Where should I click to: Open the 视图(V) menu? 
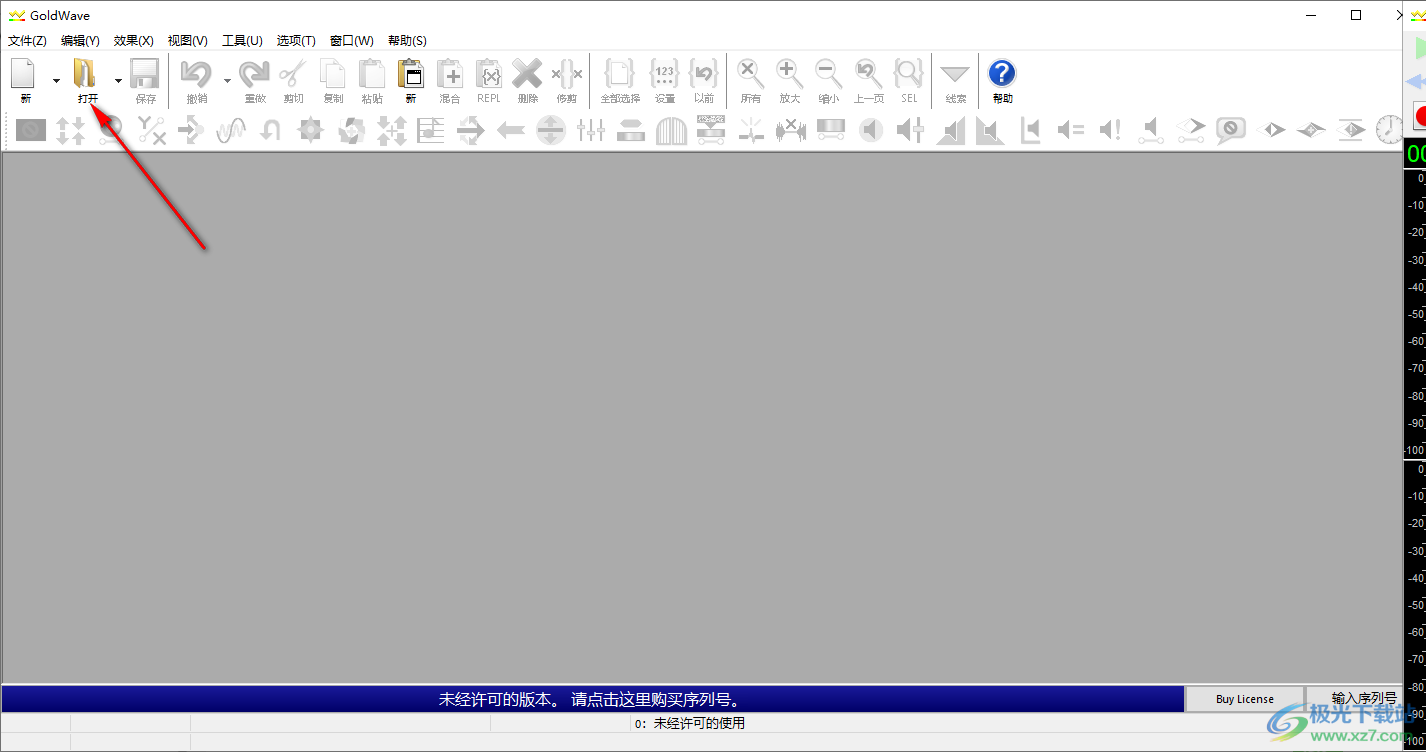pos(187,41)
